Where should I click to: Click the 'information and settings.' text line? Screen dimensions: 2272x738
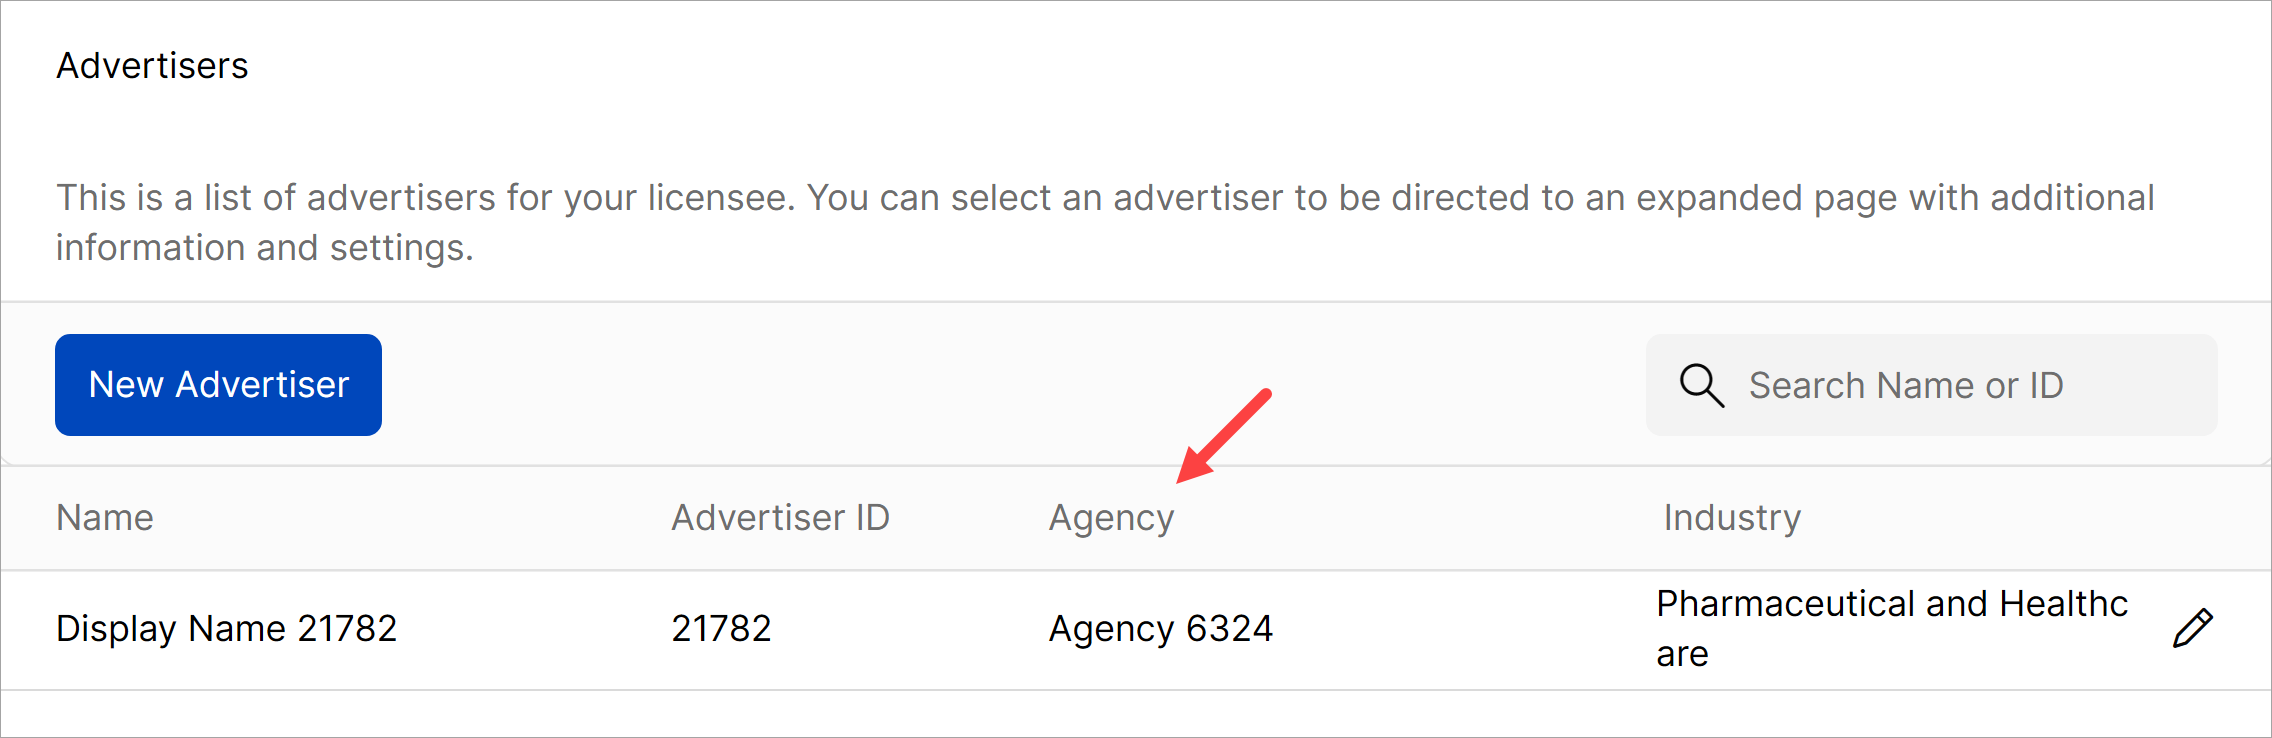click(x=265, y=248)
